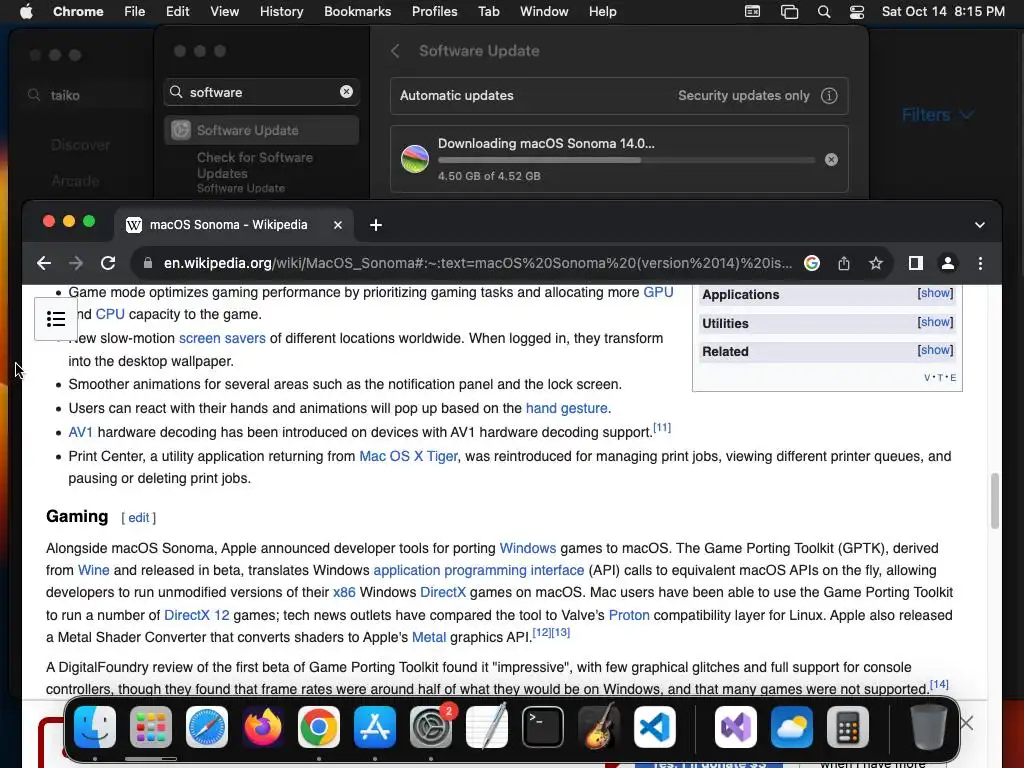Follow the 'application programming interface' link
Viewport: 1024px width, 768px height.
479,570
